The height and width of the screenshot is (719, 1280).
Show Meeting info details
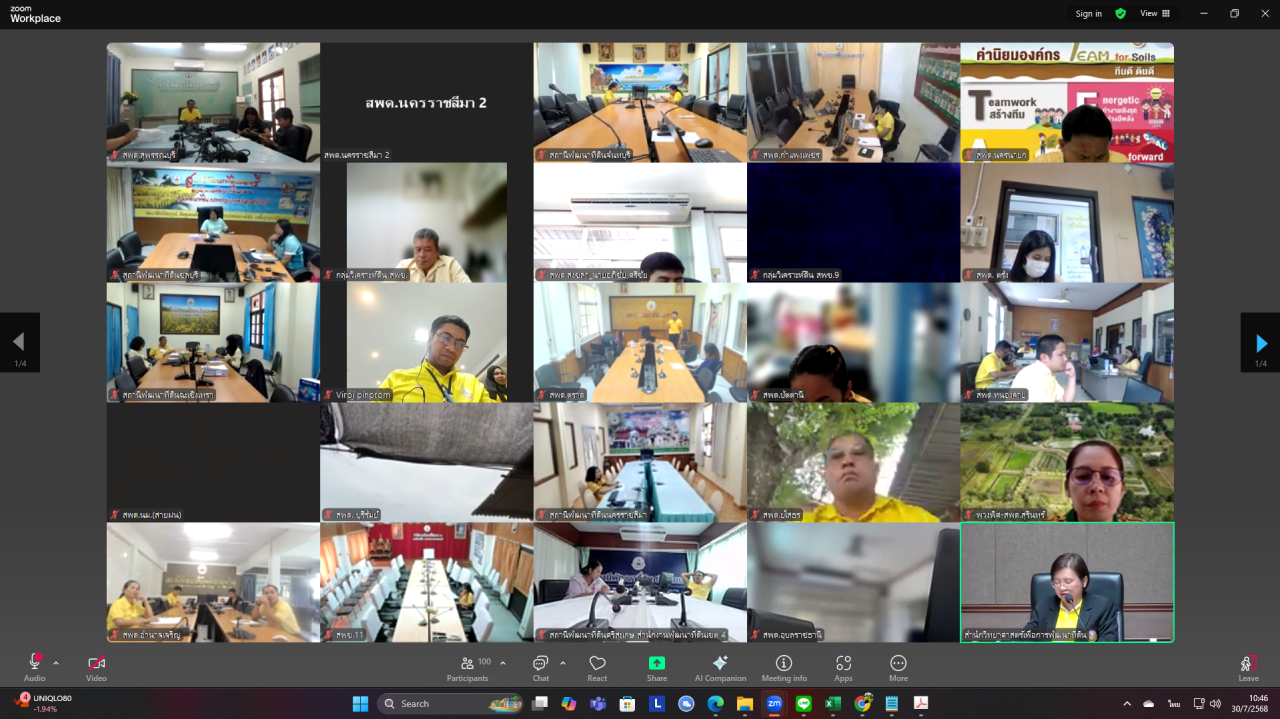(784, 666)
